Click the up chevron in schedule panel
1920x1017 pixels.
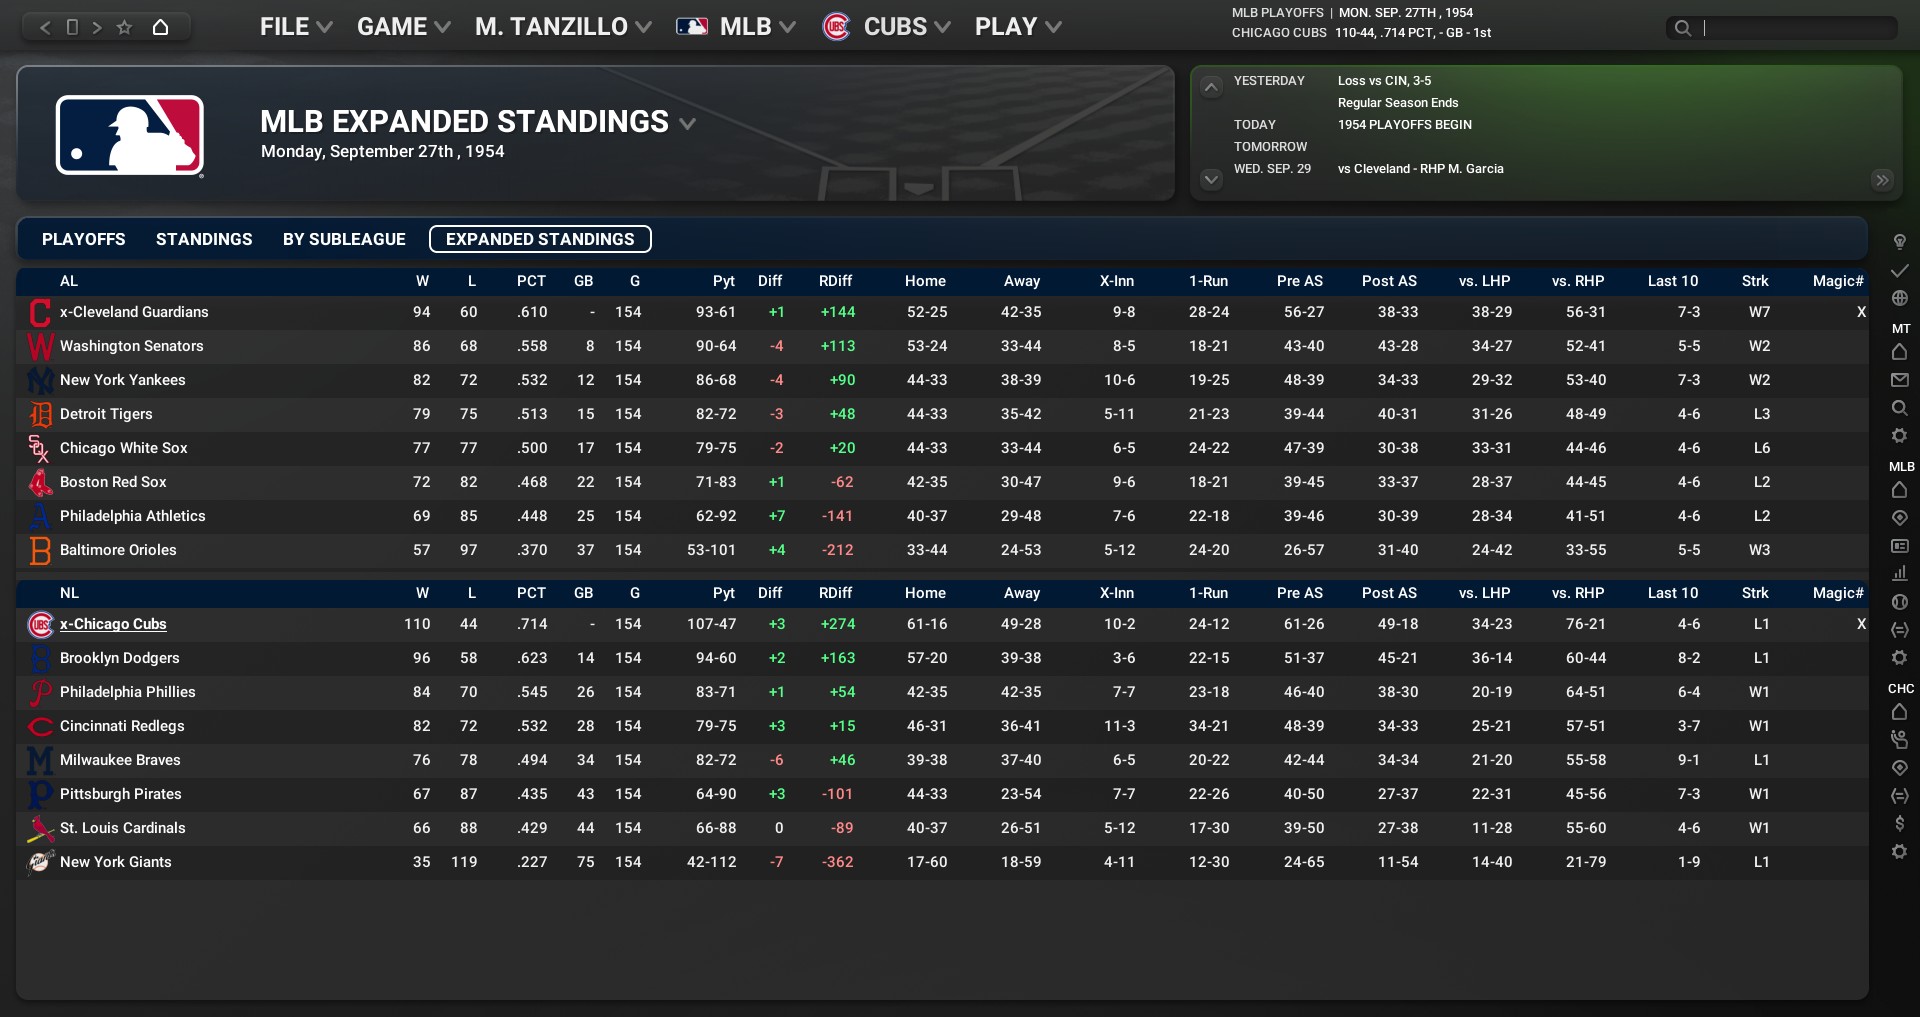[1211, 87]
